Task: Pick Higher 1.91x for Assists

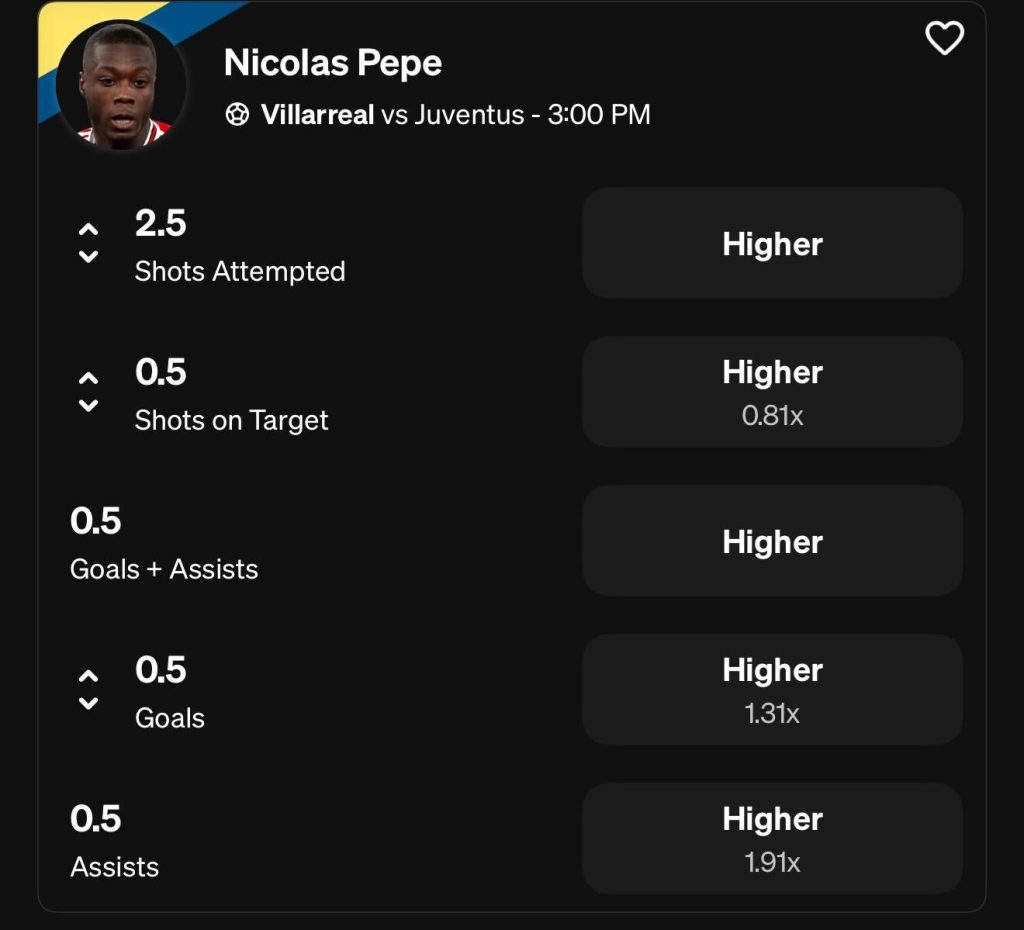Action: point(772,838)
